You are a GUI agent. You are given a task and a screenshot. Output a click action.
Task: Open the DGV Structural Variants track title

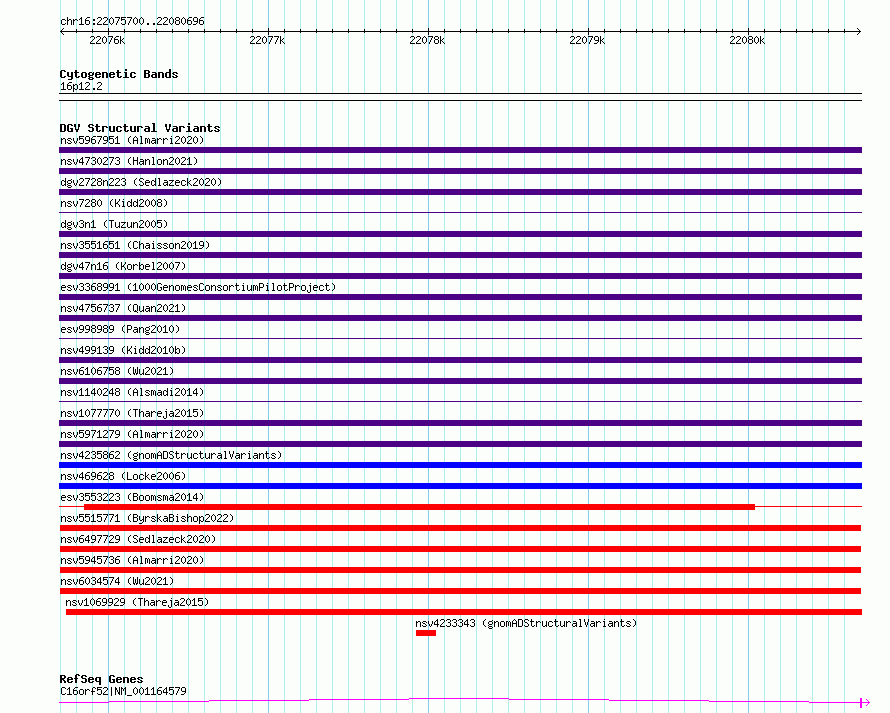[x=140, y=128]
